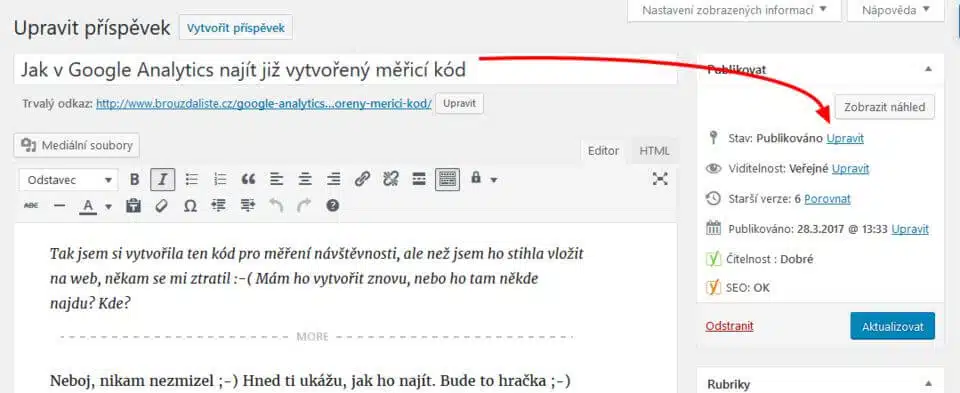Click Mediální soubory button

pyautogui.click(x=77, y=146)
